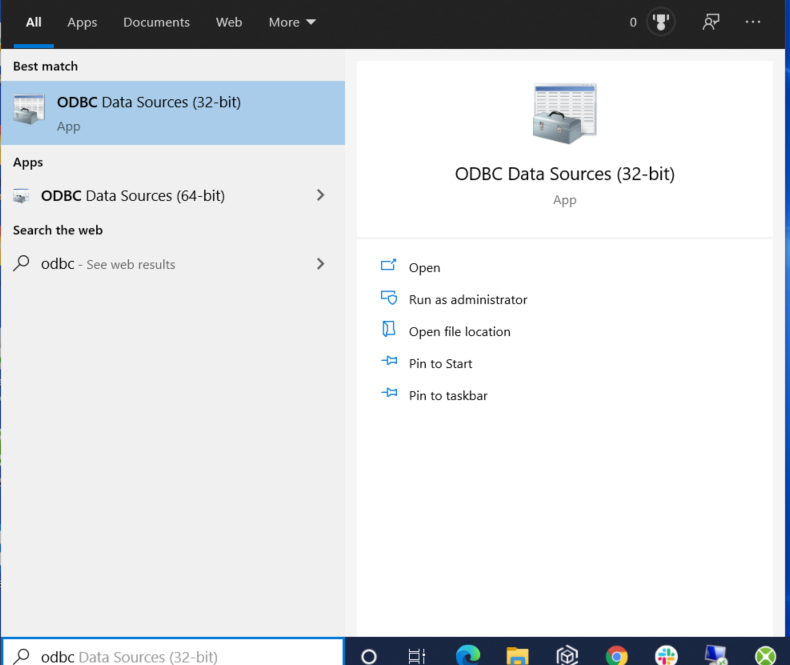This screenshot has width=790, height=665.
Task: Expand the odbc web results chevron
Action: (x=320, y=264)
